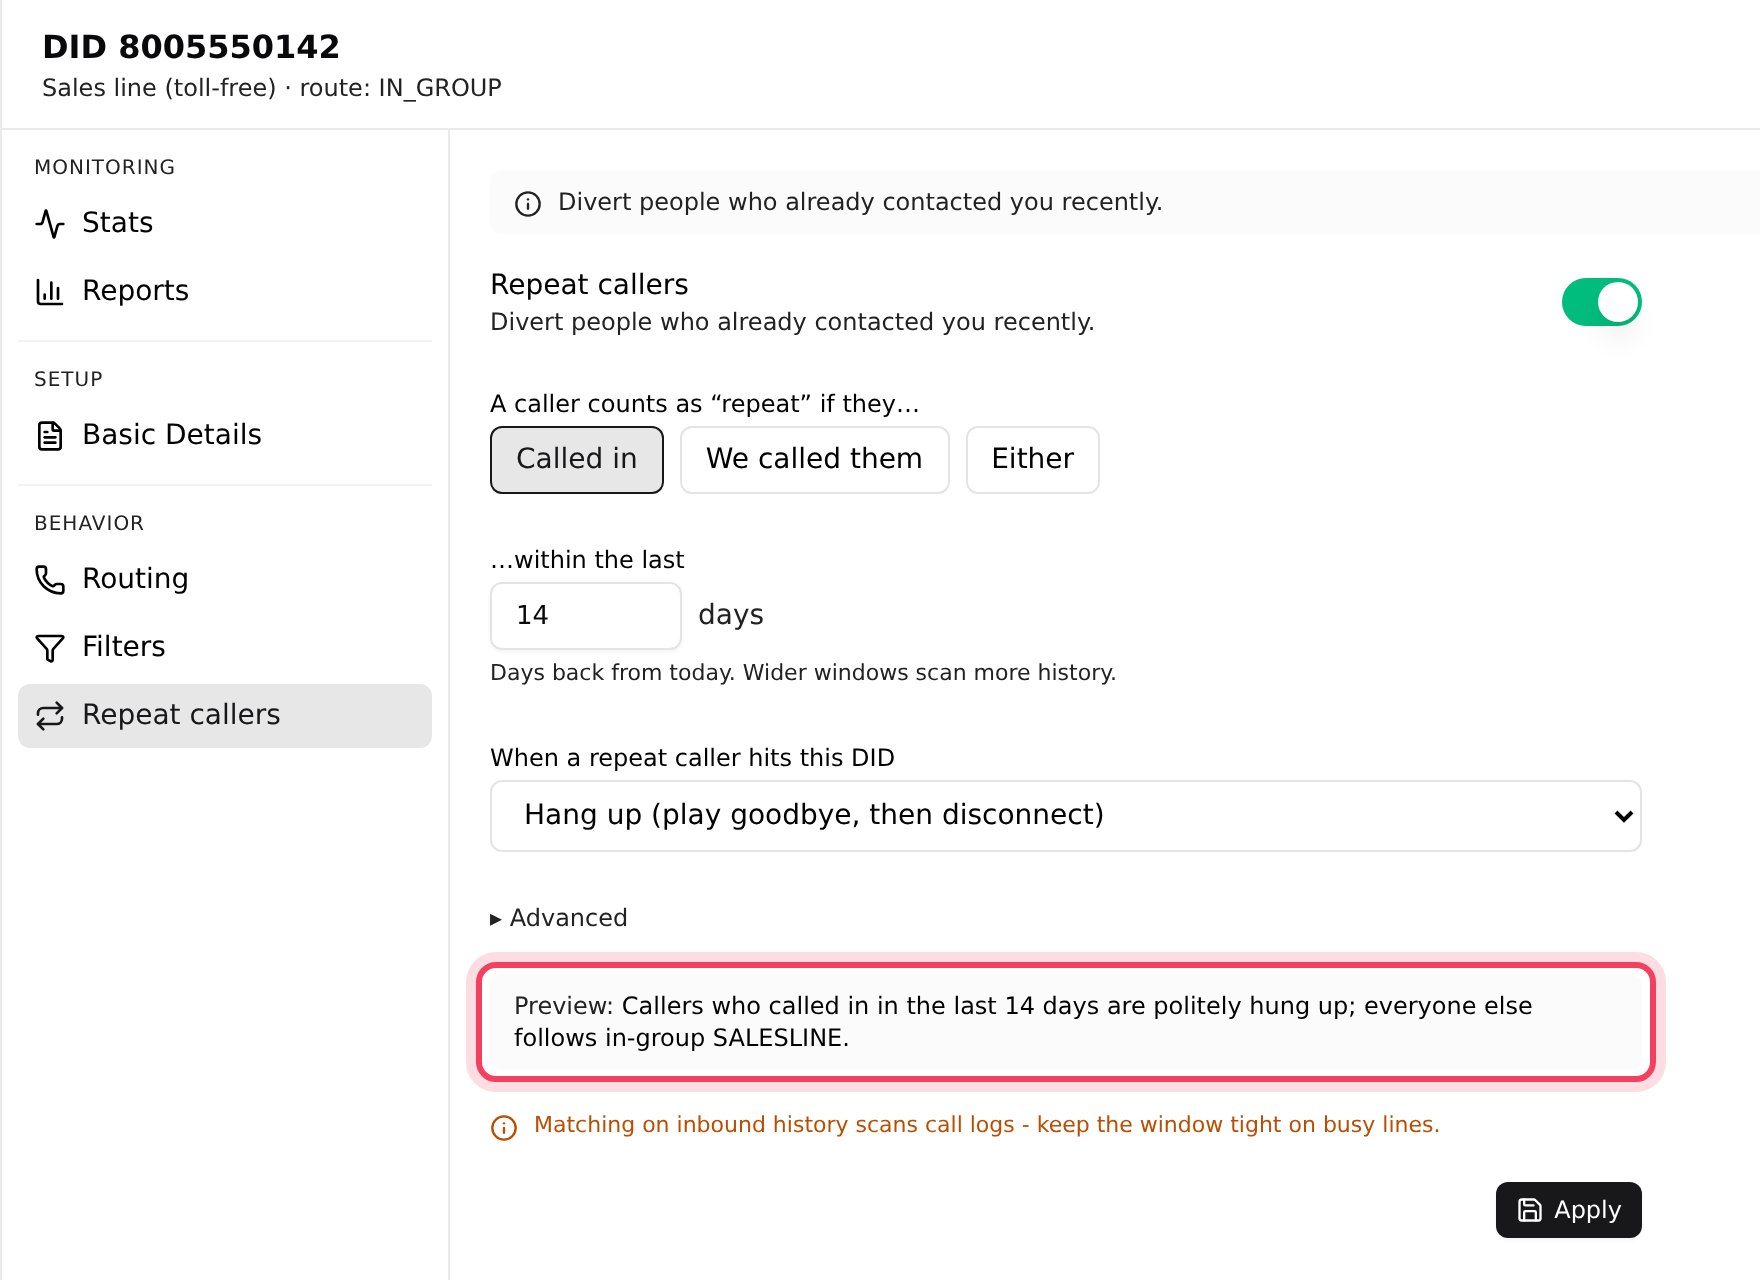This screenshot has height=1280, width=1760.
Task: Click the 'A caller counts as repeat' label
Action: pyautogui.click(x=704, y=404)
